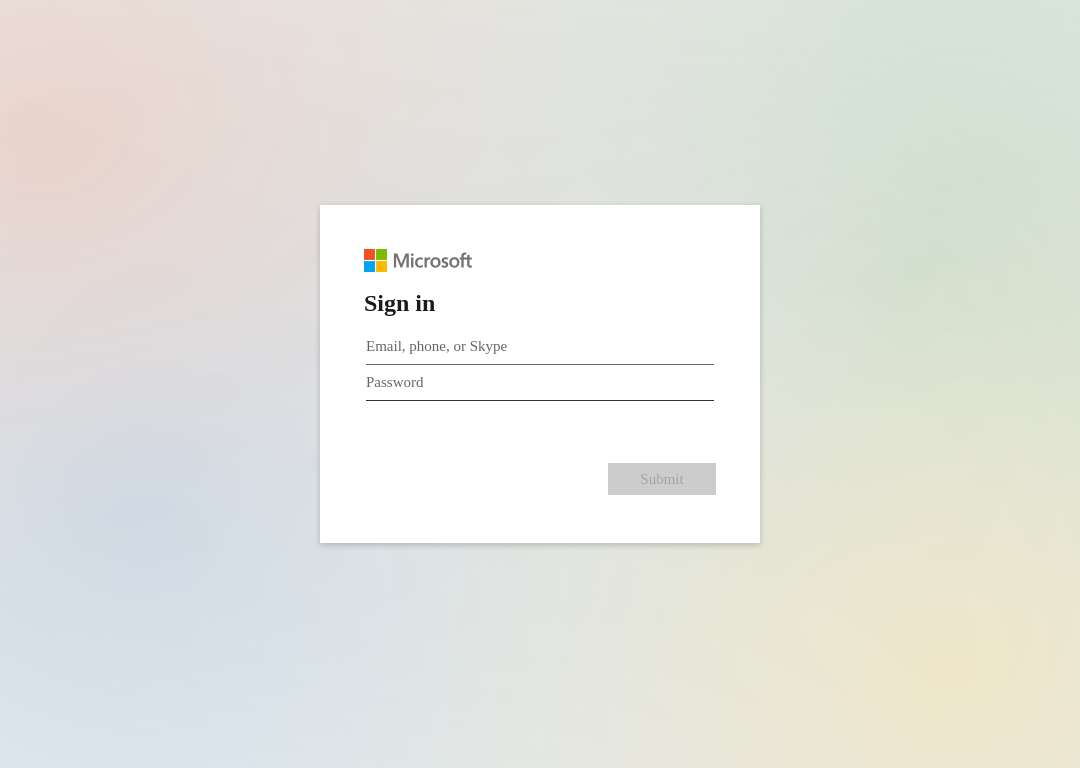The height and width of the screenshot is (768, 1080).
Task: Select the Password input field
Action: [x=539, y=382]
